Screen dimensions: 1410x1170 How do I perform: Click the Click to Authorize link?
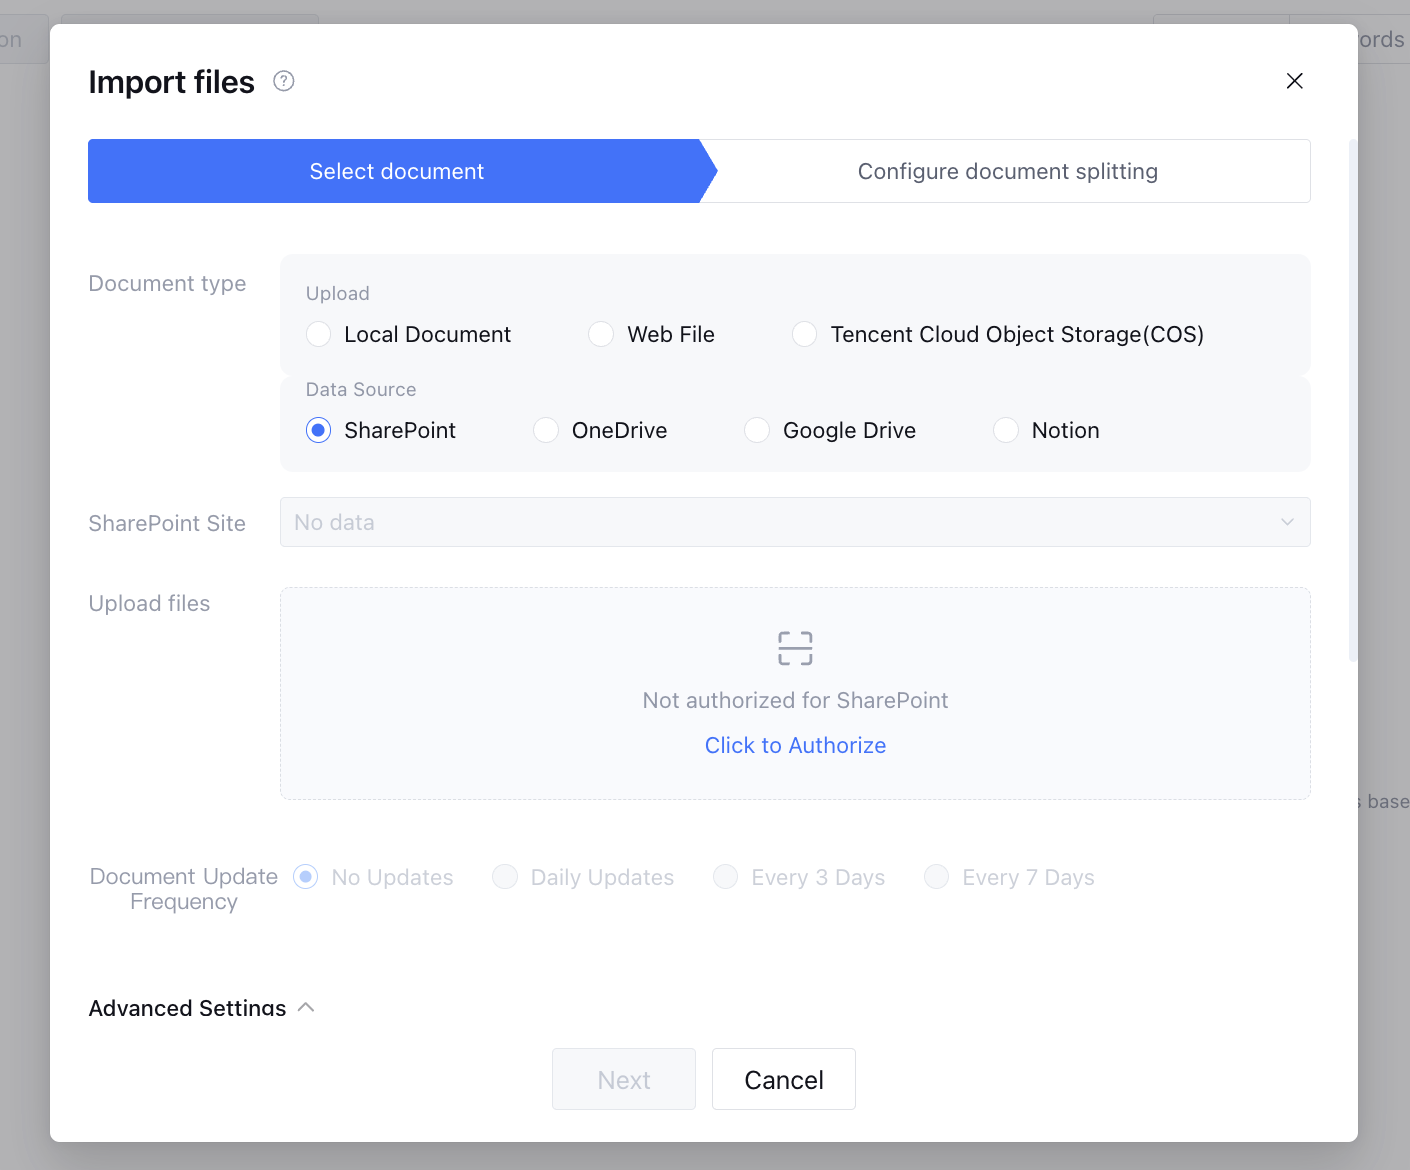pyautogui.click(x=795, y=745)
